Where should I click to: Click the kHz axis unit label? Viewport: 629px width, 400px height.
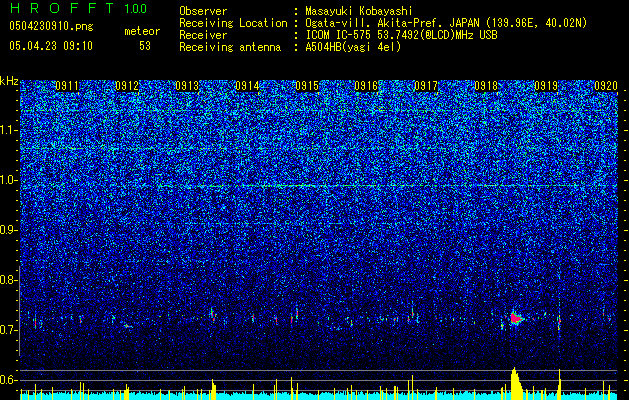pos(9,81)
